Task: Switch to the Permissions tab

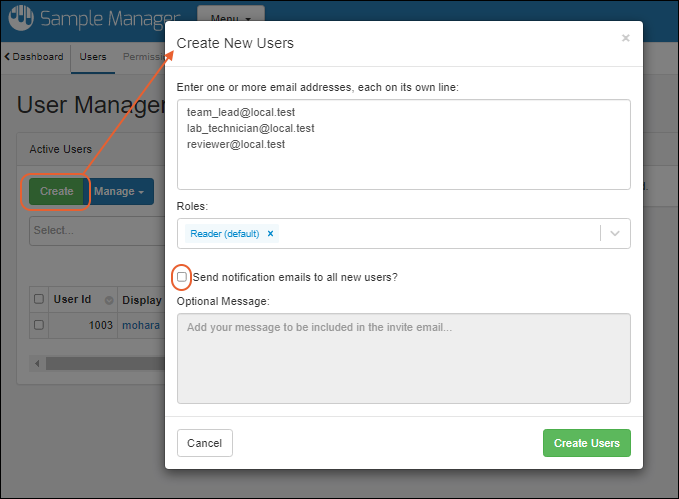Action: click(x=143, y=57)
